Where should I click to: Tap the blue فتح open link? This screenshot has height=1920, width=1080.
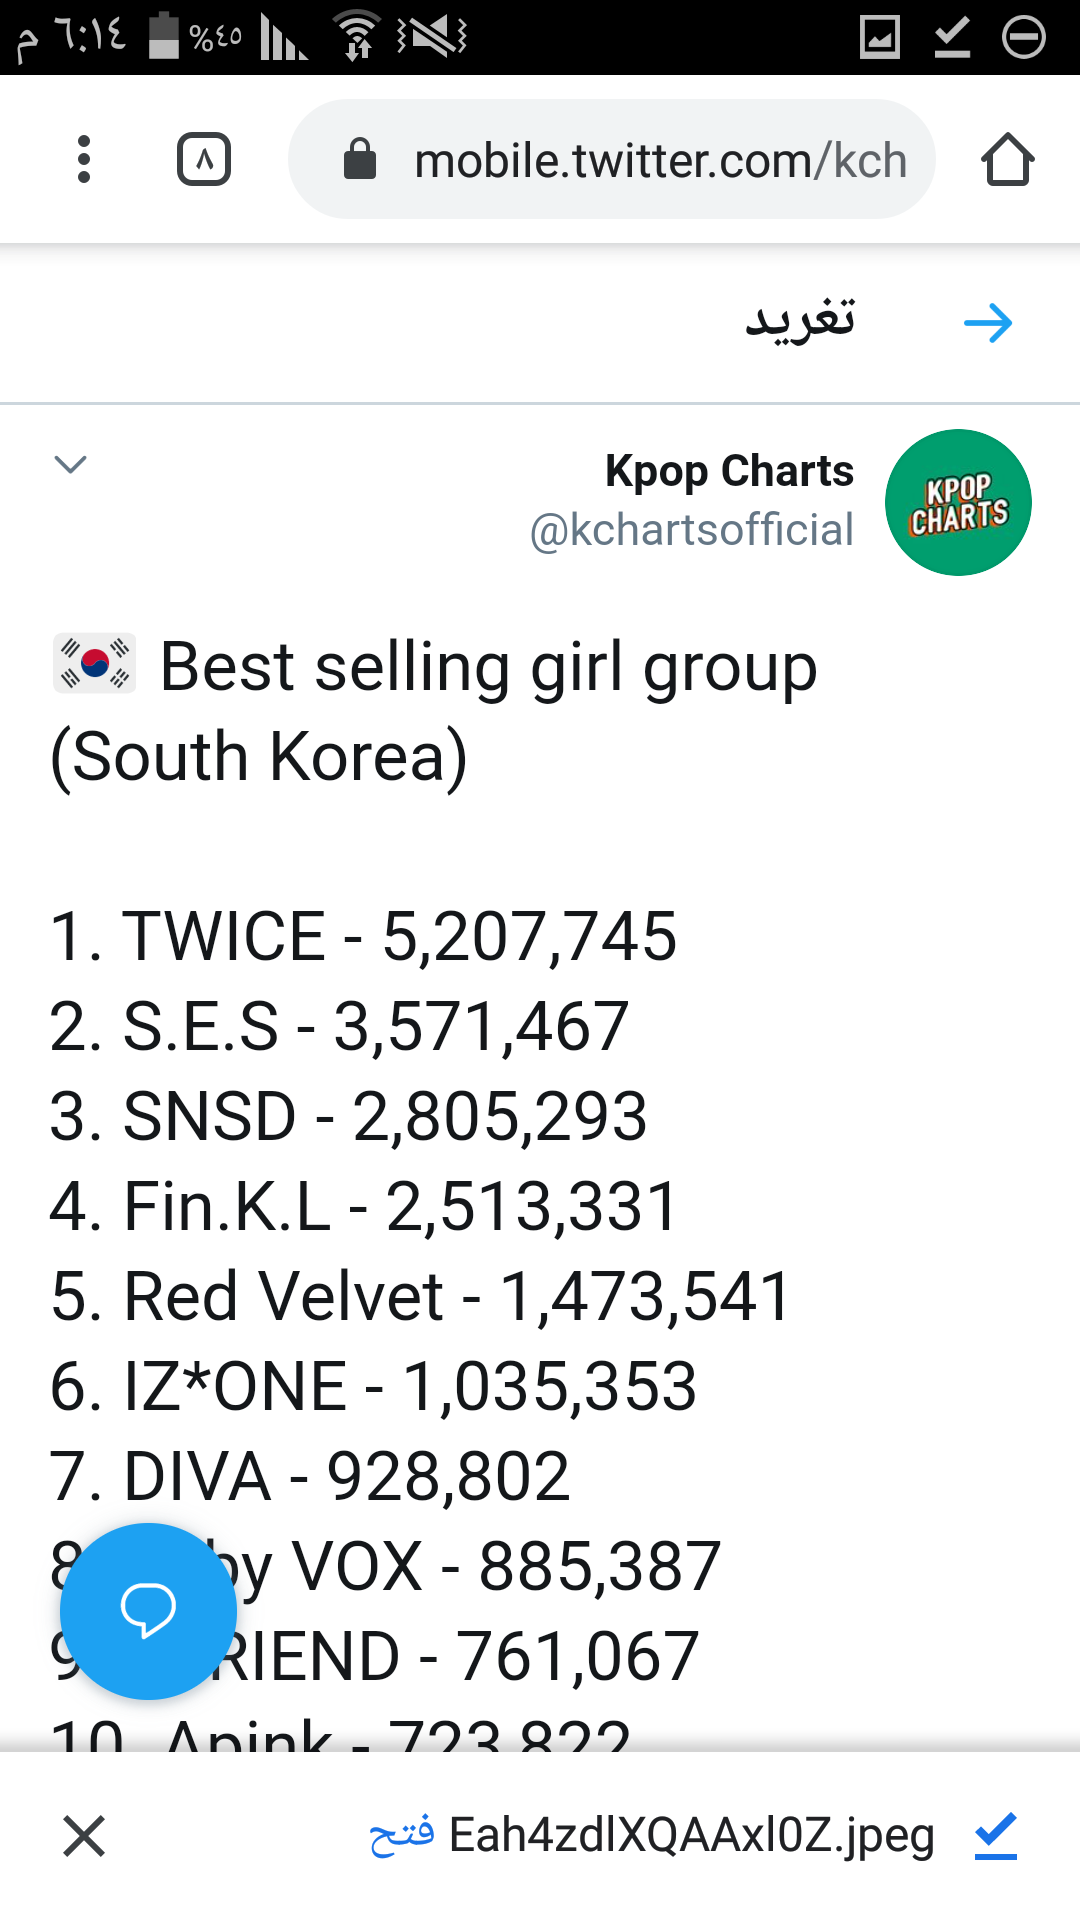click(x=402, y=1836)
